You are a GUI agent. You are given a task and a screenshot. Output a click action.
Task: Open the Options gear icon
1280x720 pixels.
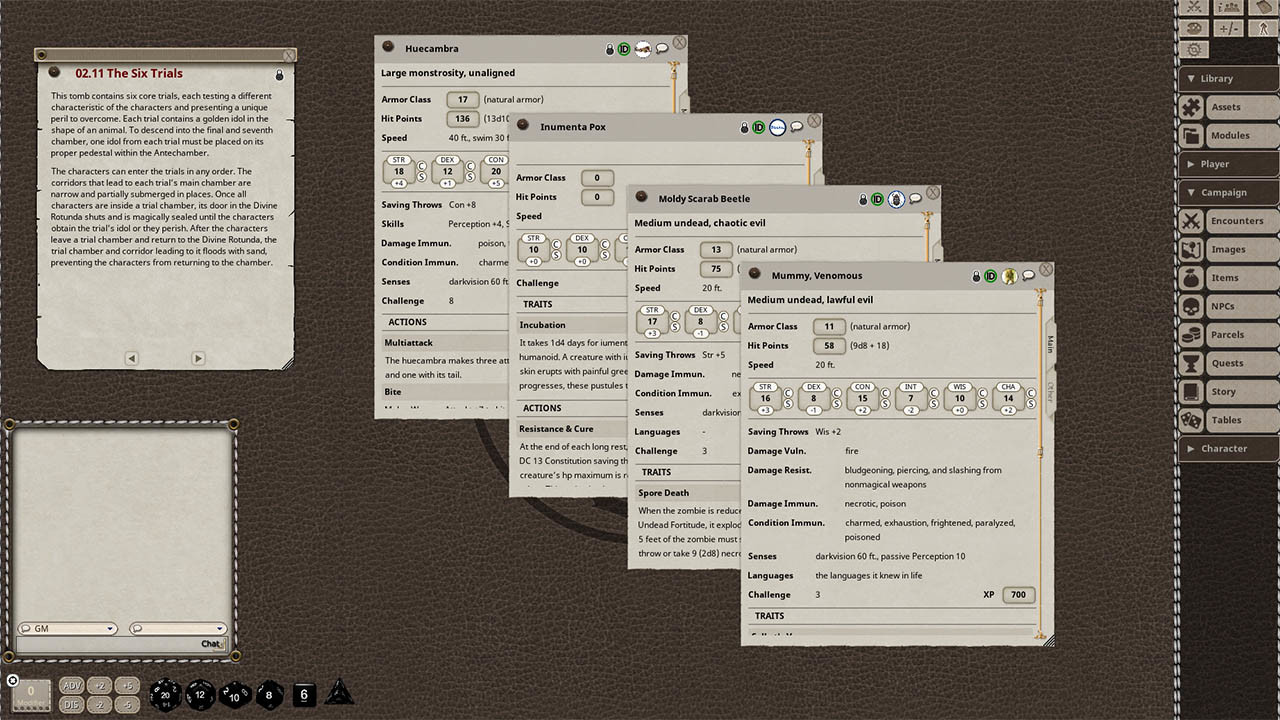(1194, 48)
